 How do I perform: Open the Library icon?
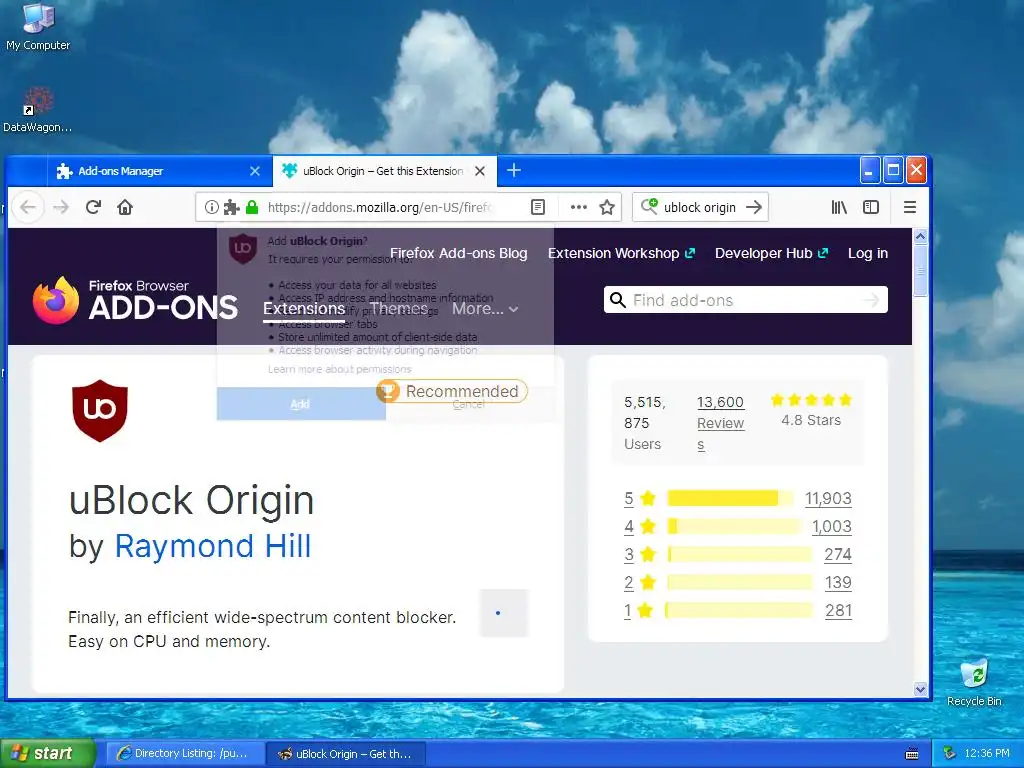(x=839, y=207)
